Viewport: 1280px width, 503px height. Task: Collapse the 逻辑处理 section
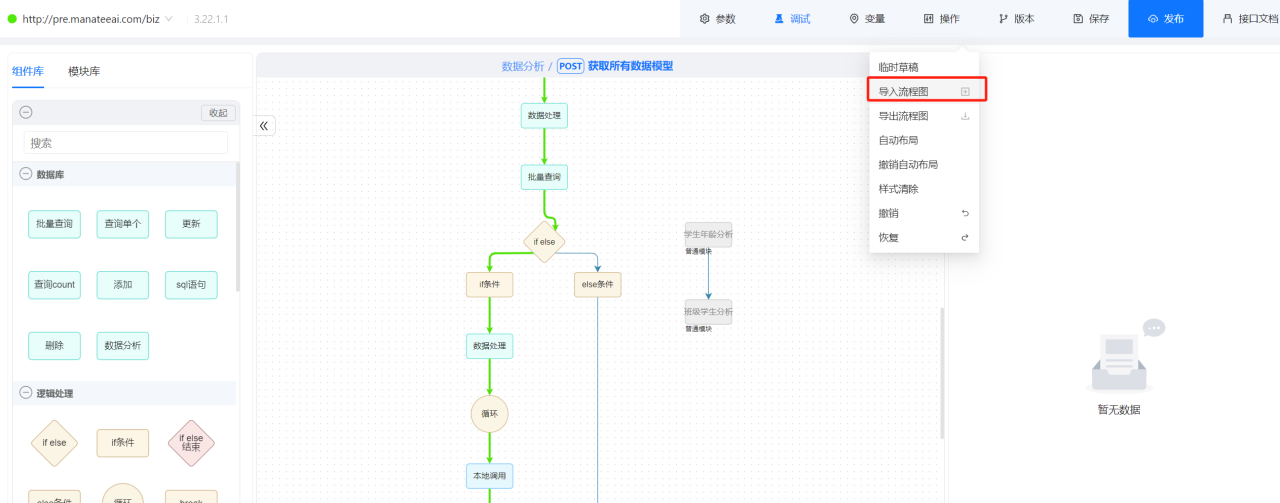pos(26,393)
